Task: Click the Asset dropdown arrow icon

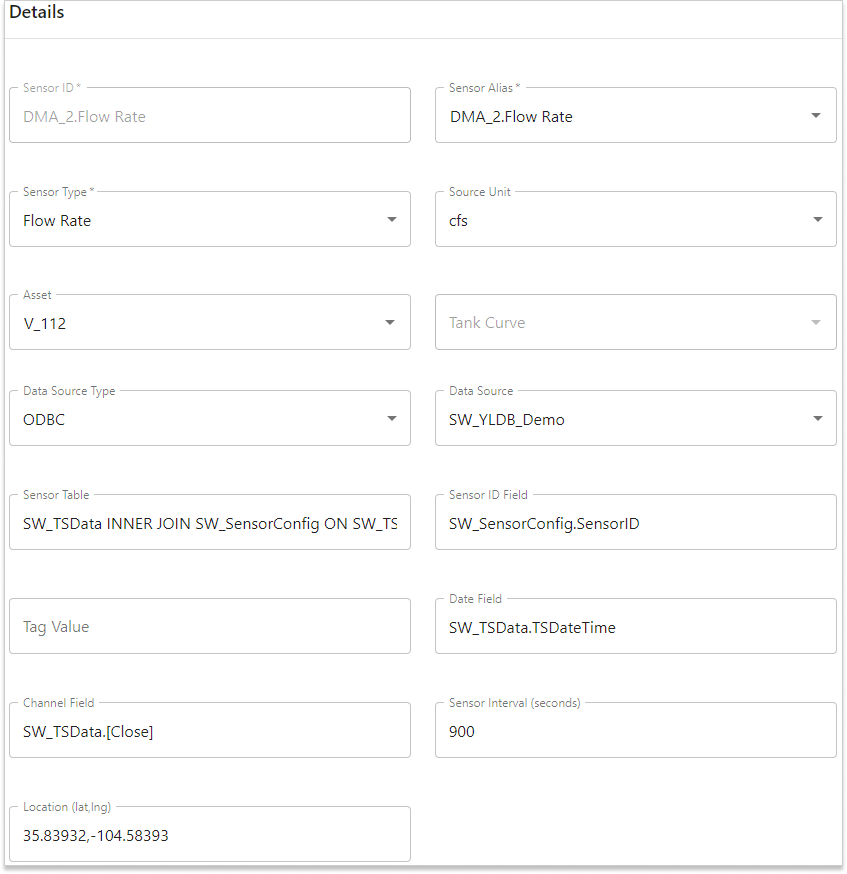Action: pos(390,323)
